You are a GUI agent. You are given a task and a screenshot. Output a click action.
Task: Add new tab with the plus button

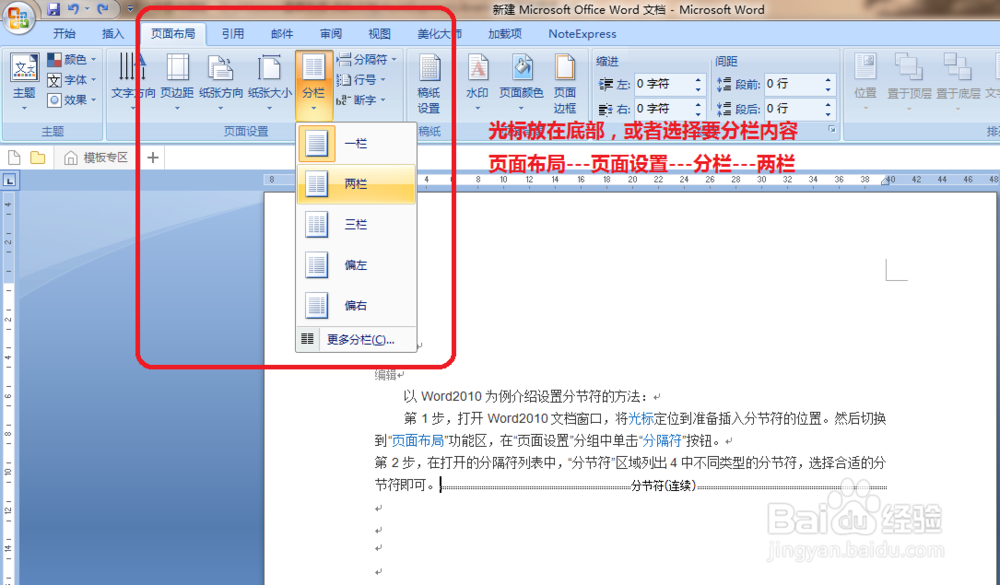152,158
